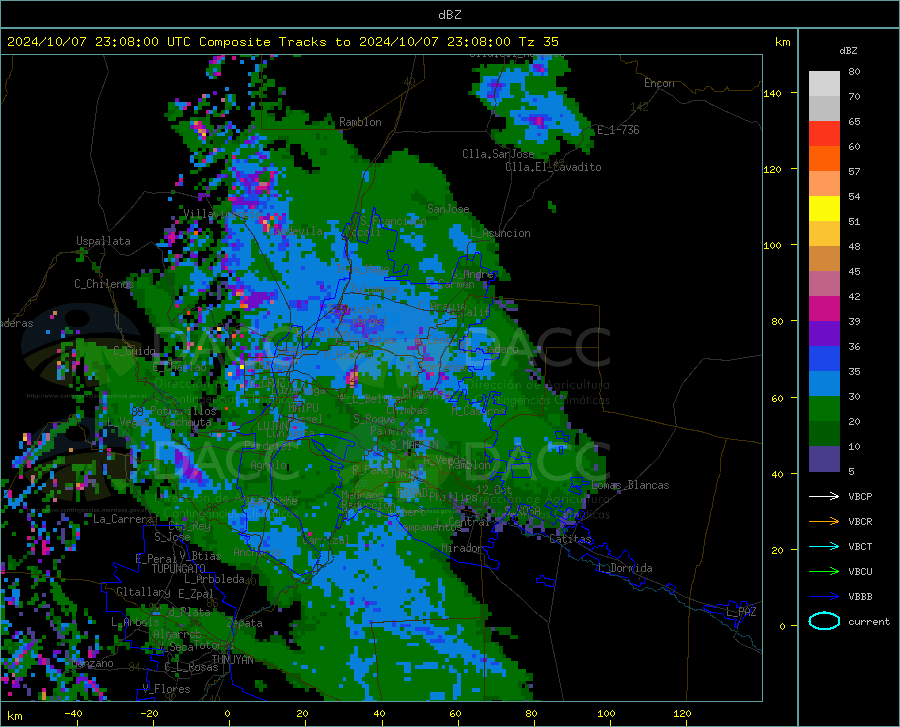The image size is (900, 727).
Task: Click the L_Asuncion label
Action: coord(500,233)
